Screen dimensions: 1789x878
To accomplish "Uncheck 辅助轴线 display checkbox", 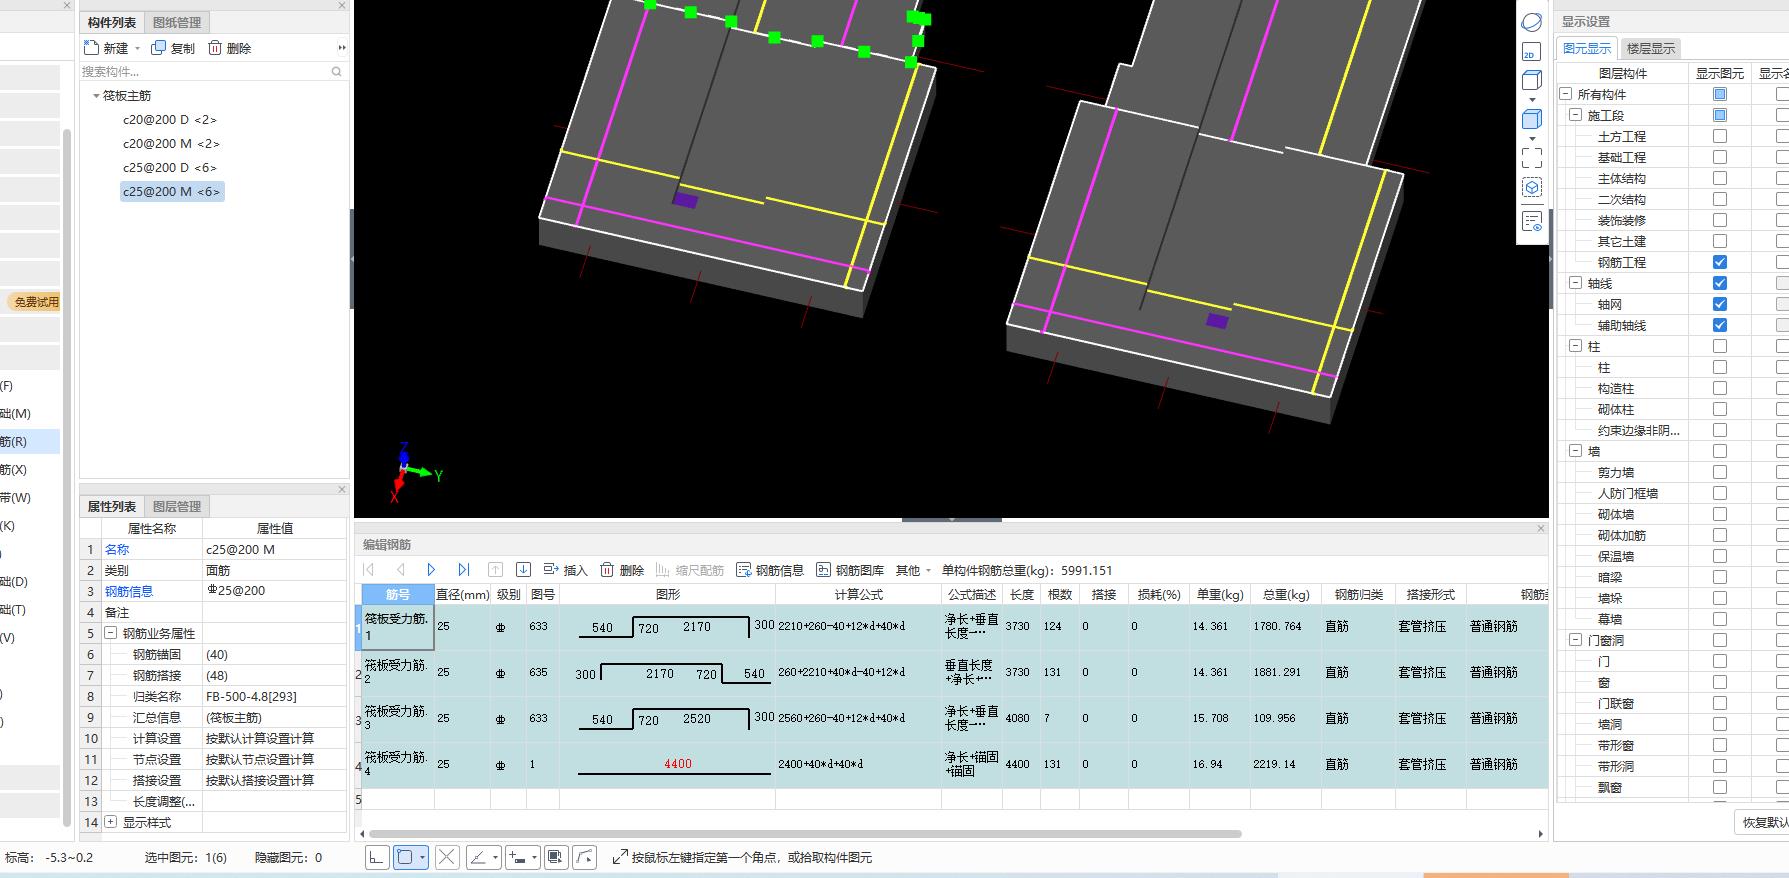I will 1720,325.
